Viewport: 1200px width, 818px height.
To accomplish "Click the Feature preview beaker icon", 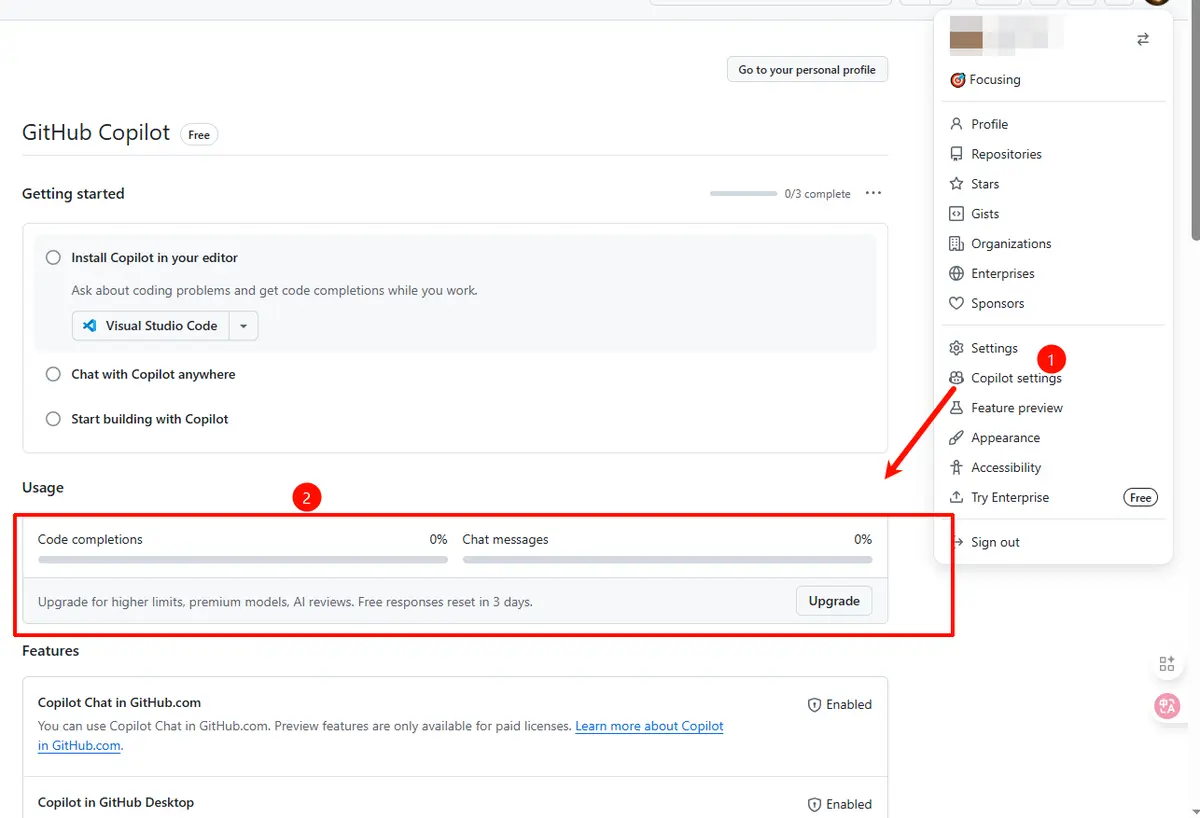I will pyautogui.click(x=956, y=408).
